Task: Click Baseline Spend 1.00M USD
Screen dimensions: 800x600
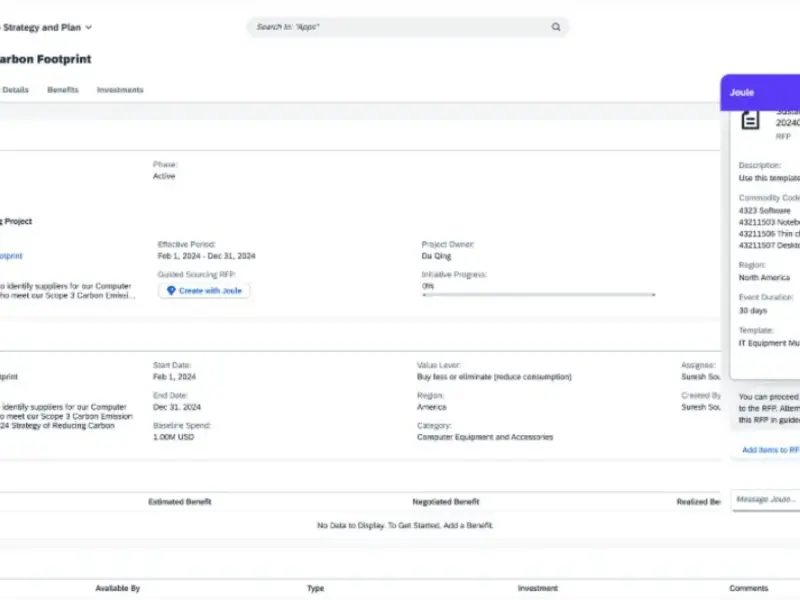Action: [x=173, y=437]
